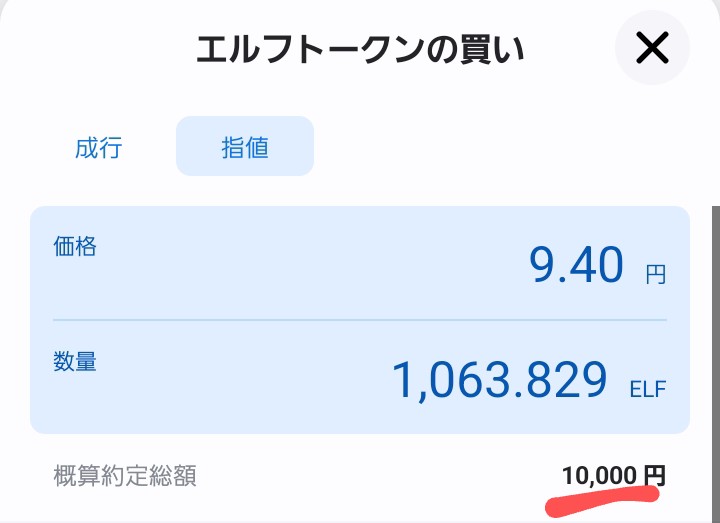
Task: Switch to the 成行 order tab
Action: pyautogui.click(x=98, y=147)
